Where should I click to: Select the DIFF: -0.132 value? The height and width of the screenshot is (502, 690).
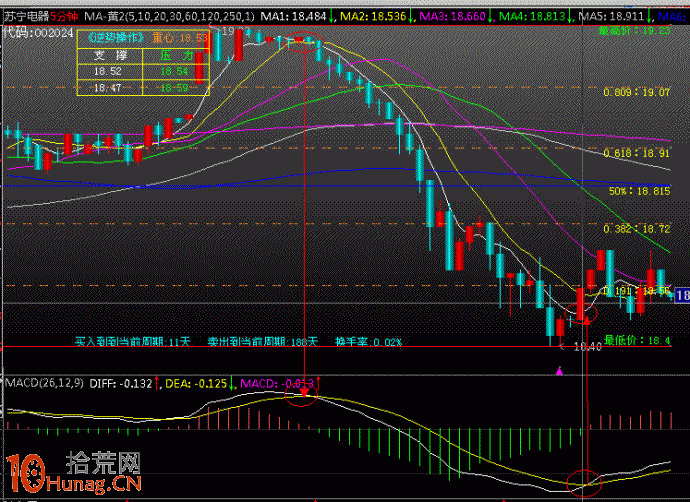(x=121, y=383)
